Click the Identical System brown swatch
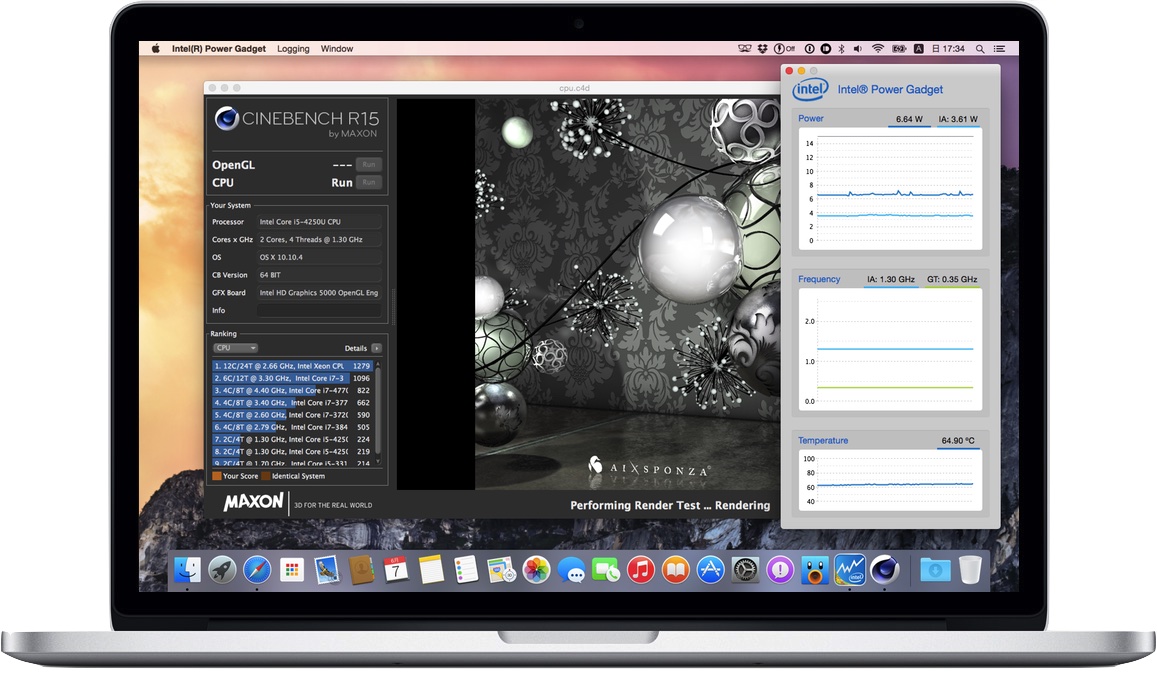This screenshot has height=677, width=1157. coord(266,476)
